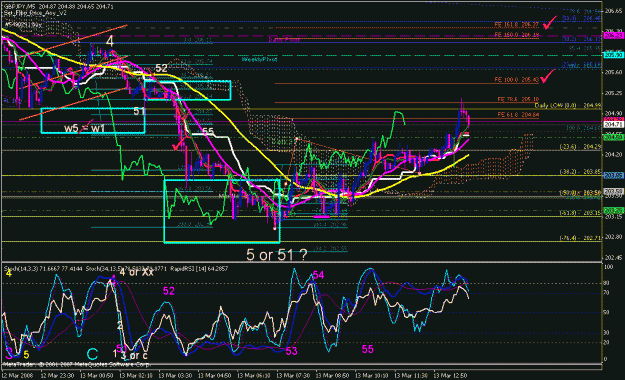Click the 204.90 value on price scale

(x=613, y=114)
